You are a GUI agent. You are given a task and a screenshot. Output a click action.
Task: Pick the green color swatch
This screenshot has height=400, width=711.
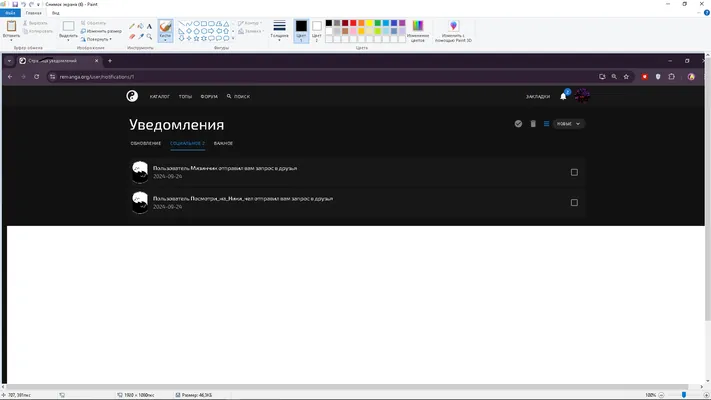(x=378, y=23)
